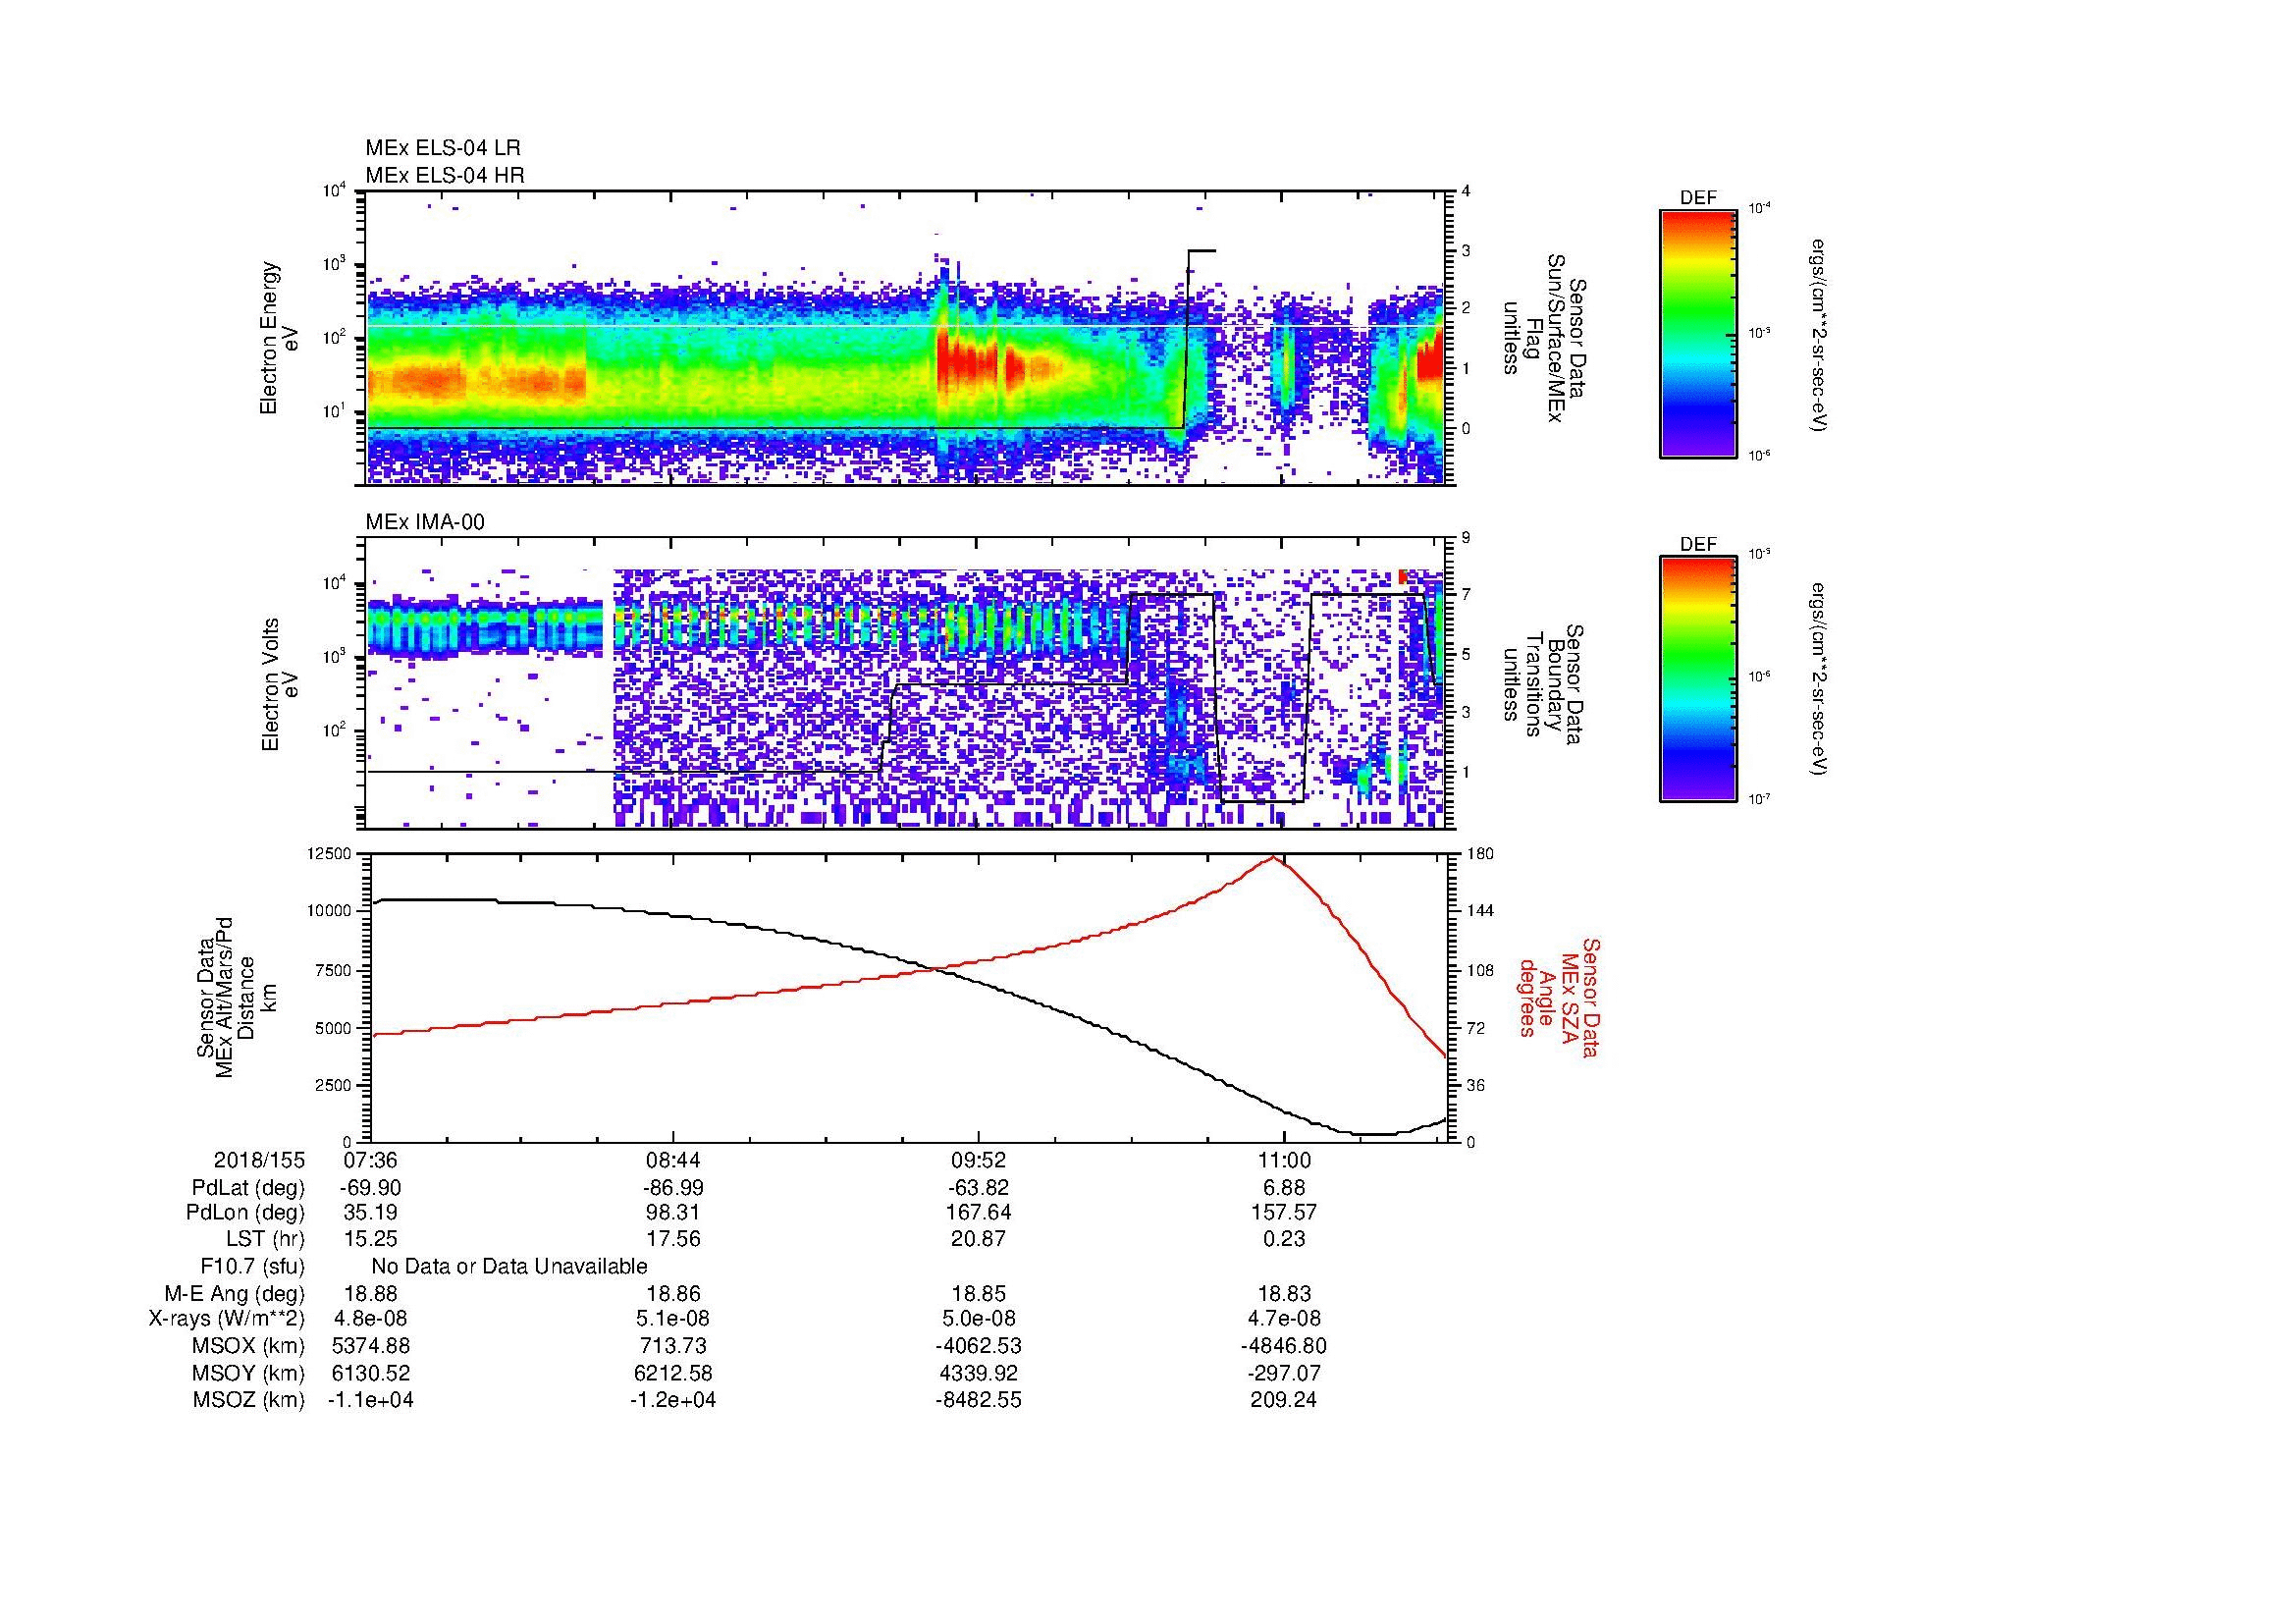Image resolution: width=2296 pixels, height=1623 pixels.
Task: Click the Electron Energy eV axis label
Action: click(x=280, y=338)
